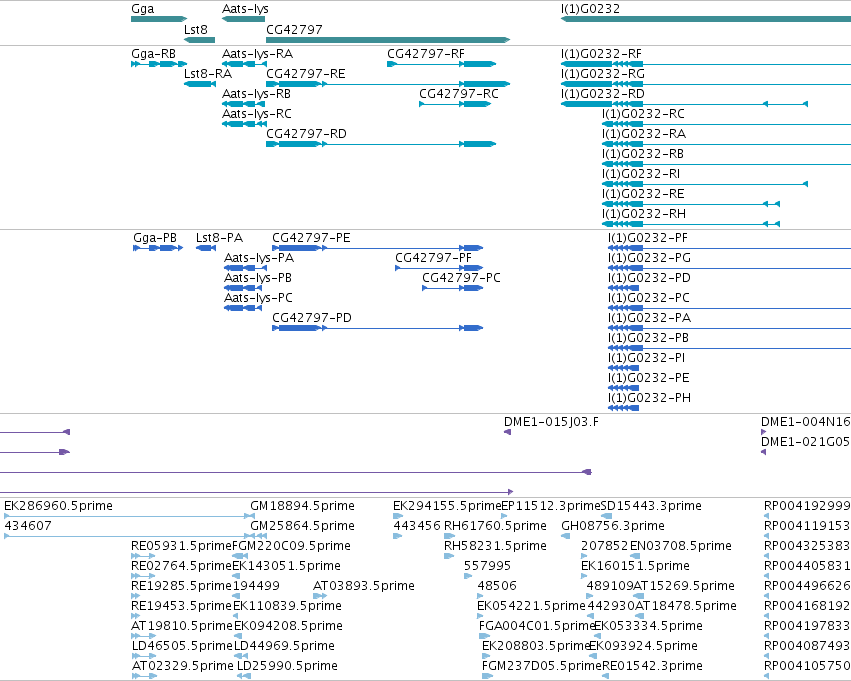Click the DME1-015J03.F purple arrow glyph
This screenshot has height=681, width=851.
pyautogui.click(x=507, y=432)
